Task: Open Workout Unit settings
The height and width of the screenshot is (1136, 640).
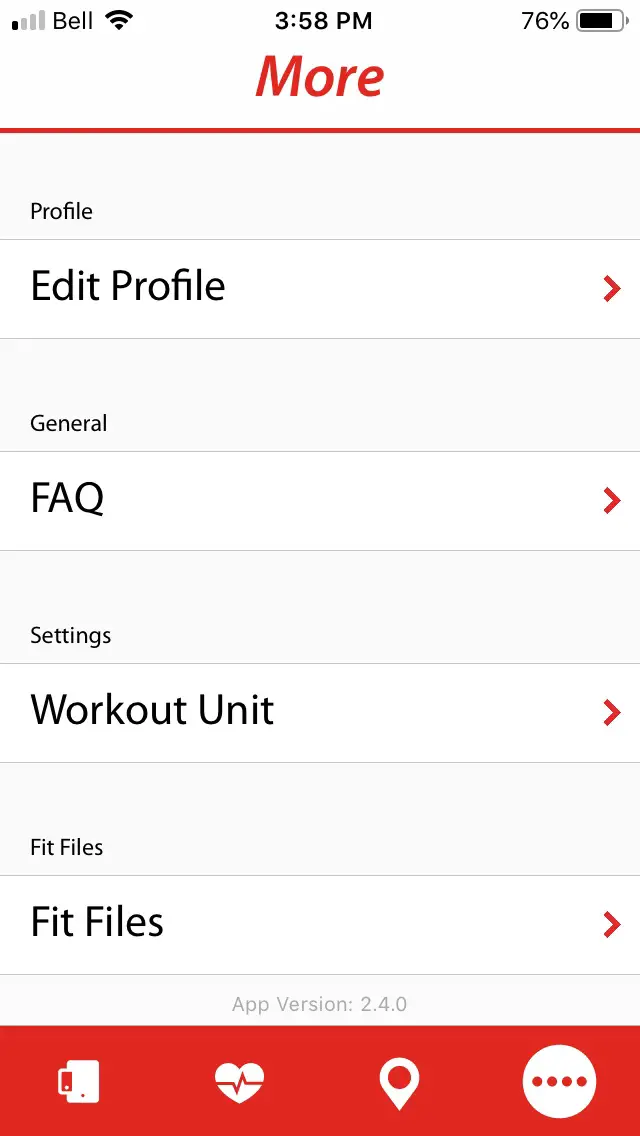Action: (152, 712)
